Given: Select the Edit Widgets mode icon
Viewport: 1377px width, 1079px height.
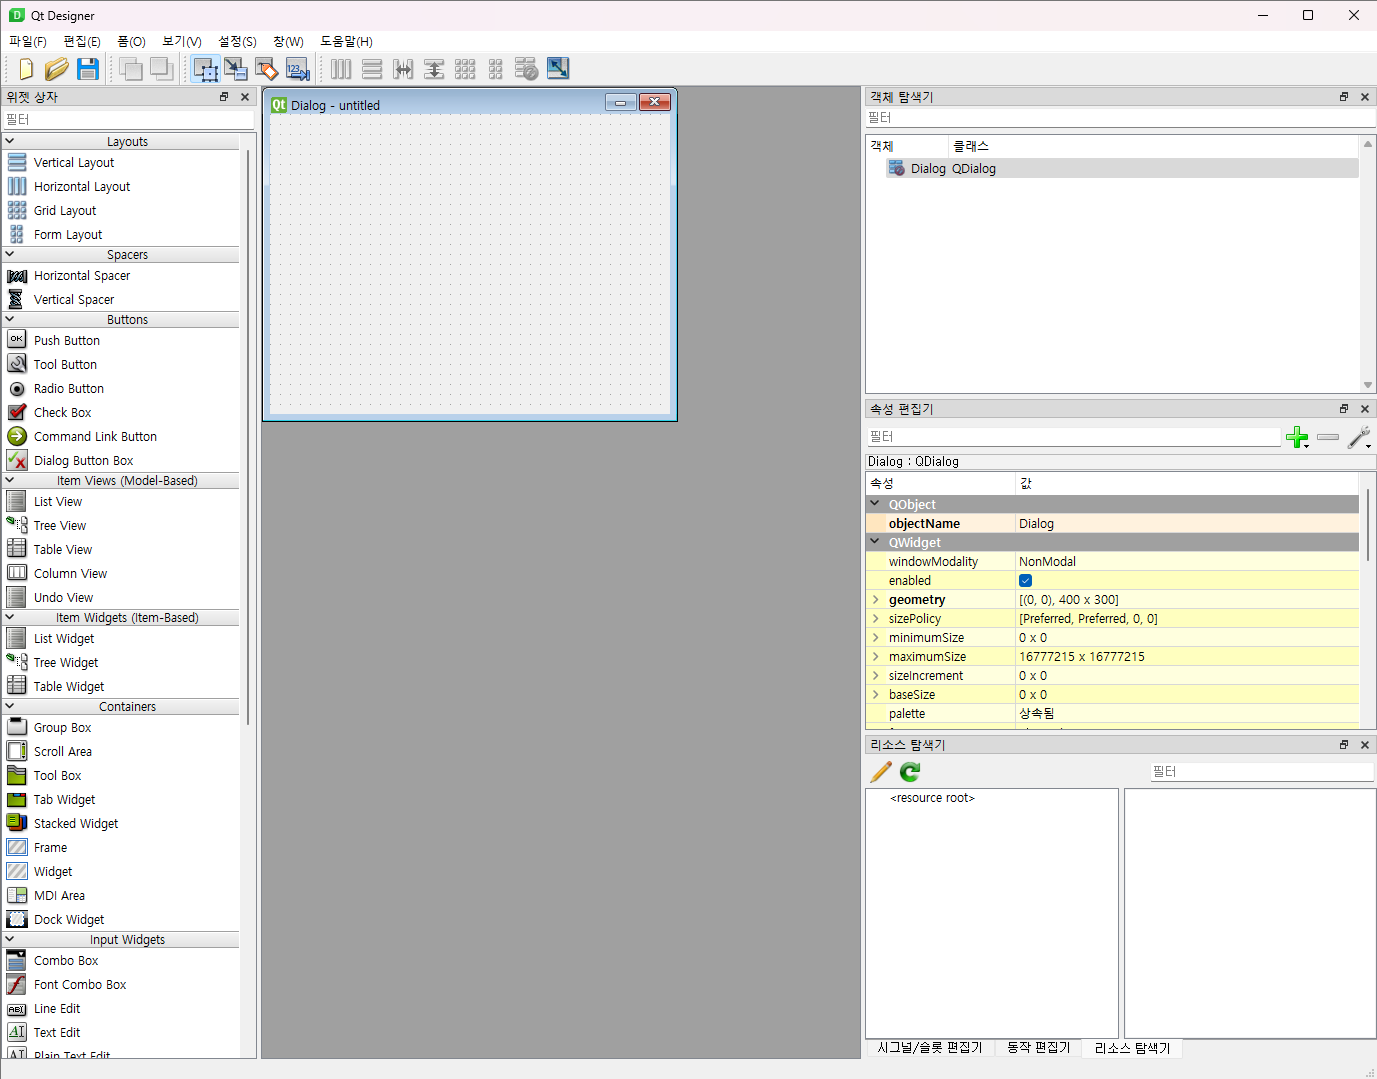Looking at the screenshot, I should [205, 69].
